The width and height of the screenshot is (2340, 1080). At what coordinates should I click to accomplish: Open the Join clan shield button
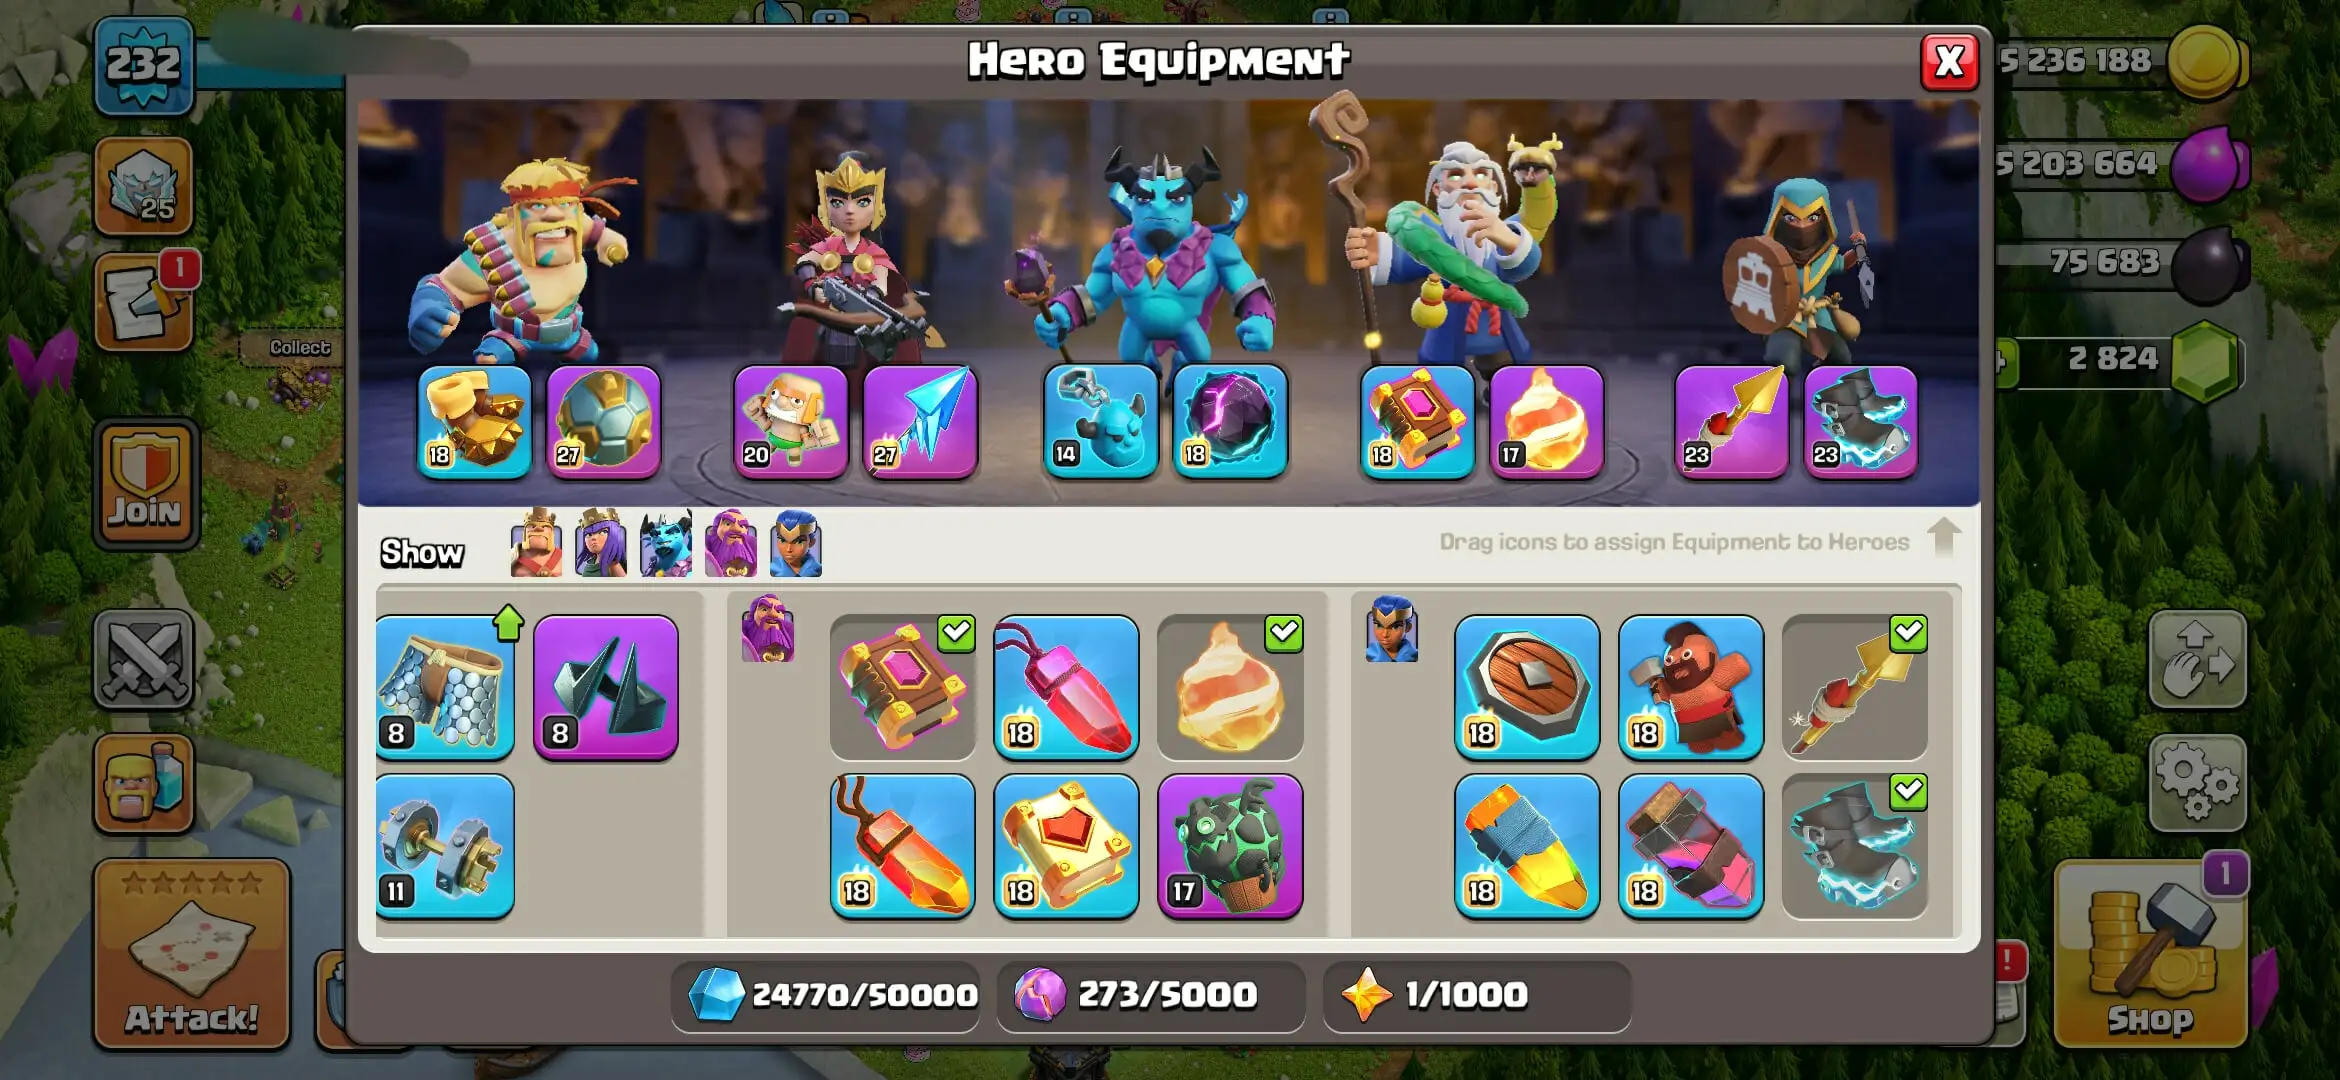tap(146, 483)
